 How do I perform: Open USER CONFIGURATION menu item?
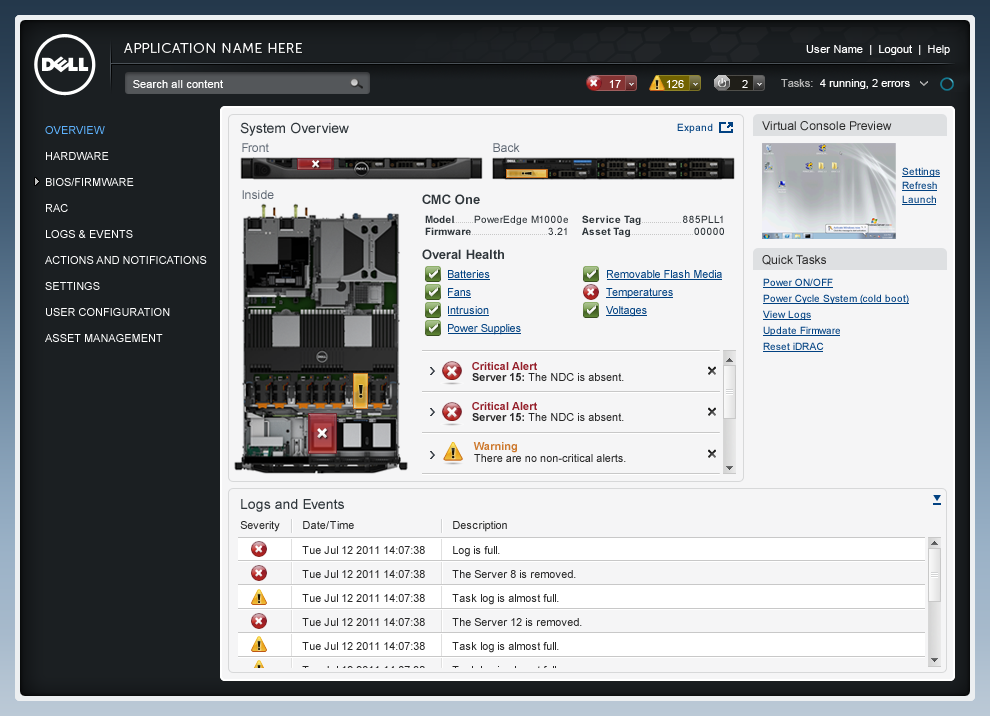point(107,312)
